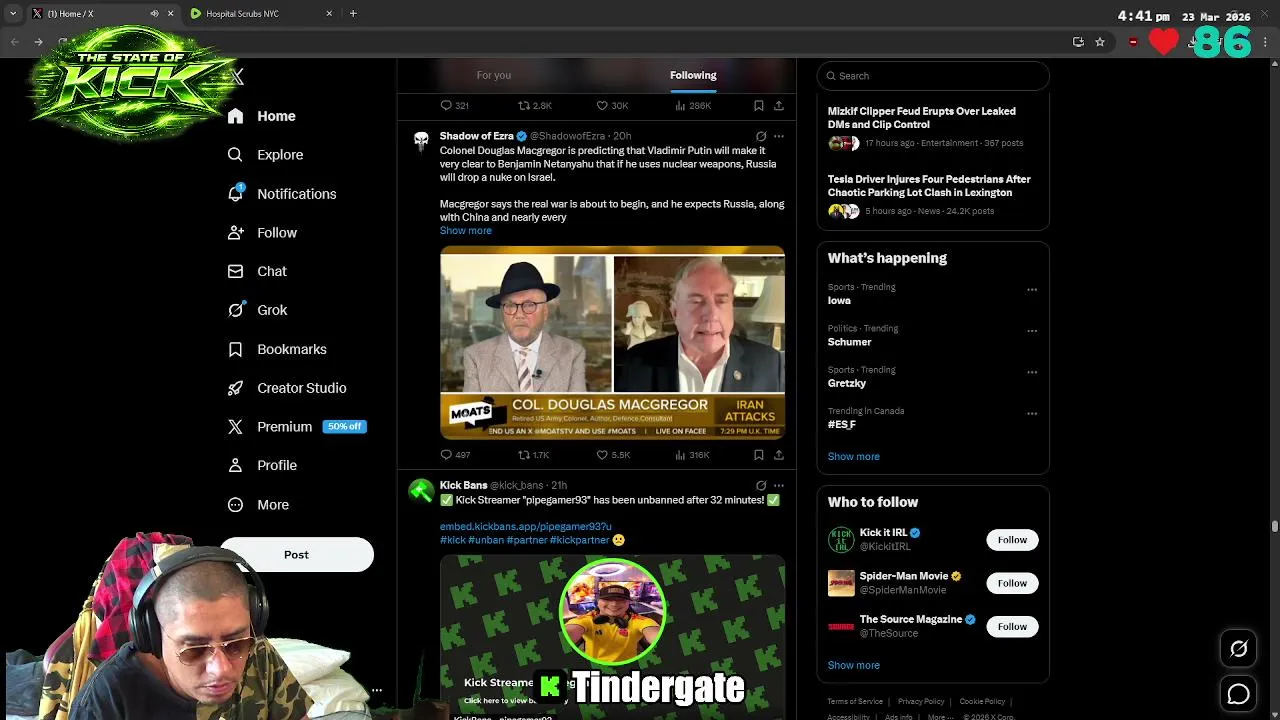Expand Show more in Macgregor post
The height and width of the screenshot is (720, 1280).
(x=466, y=231)
